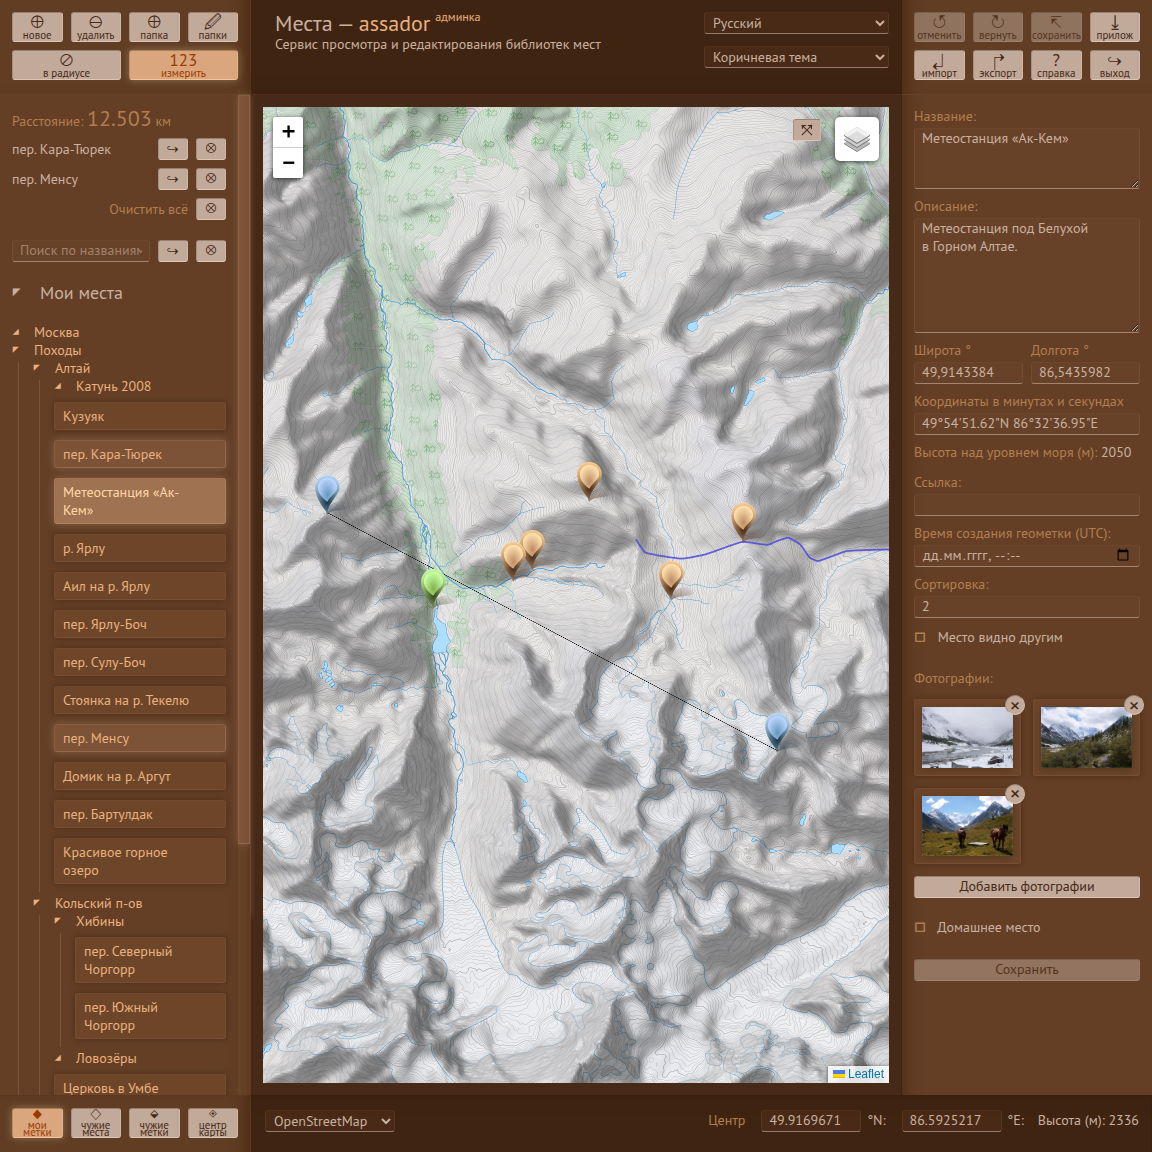This screenshot has height=1152, width=1152.
Task: Collapse the 'Мои места' section
Action: [17, 292]
